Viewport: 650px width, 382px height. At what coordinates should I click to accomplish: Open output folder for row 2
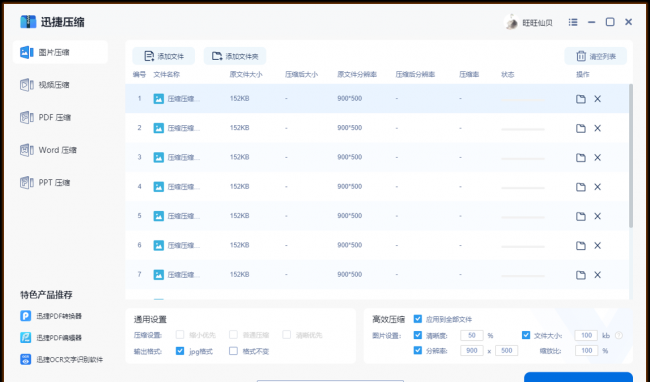pyautogui.click(x=581, y=128)
